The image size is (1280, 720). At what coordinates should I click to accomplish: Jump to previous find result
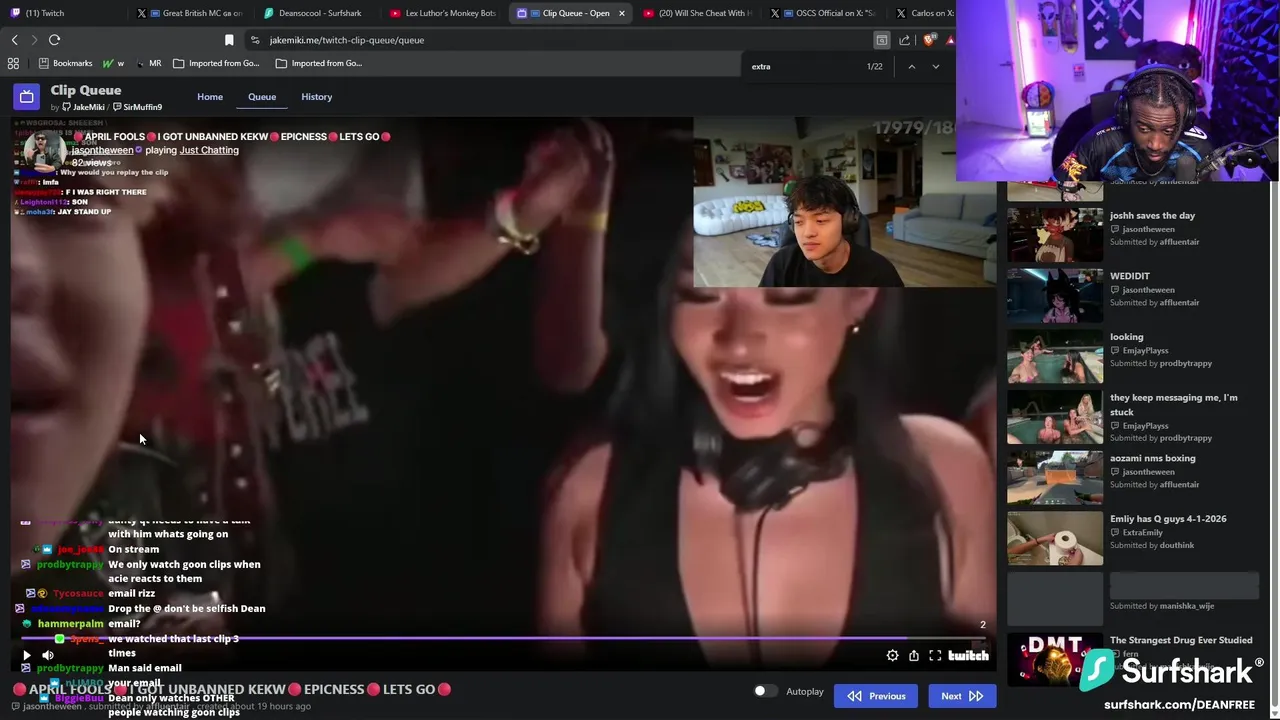coord(911,66)
